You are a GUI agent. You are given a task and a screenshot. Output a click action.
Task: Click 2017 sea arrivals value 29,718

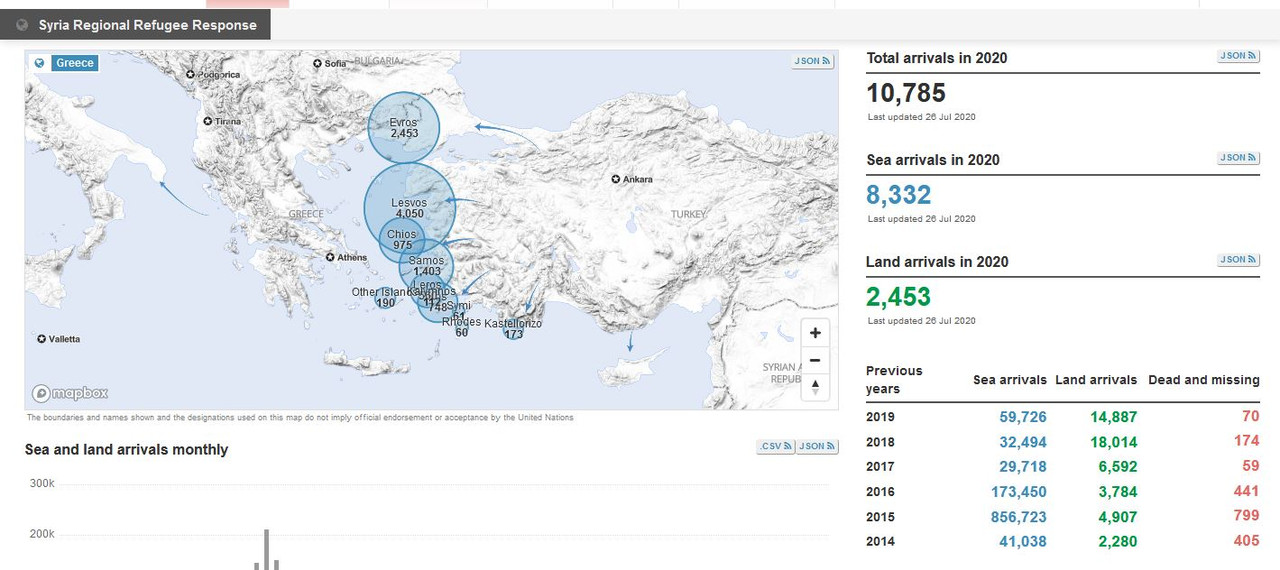tap(1023, 467)
